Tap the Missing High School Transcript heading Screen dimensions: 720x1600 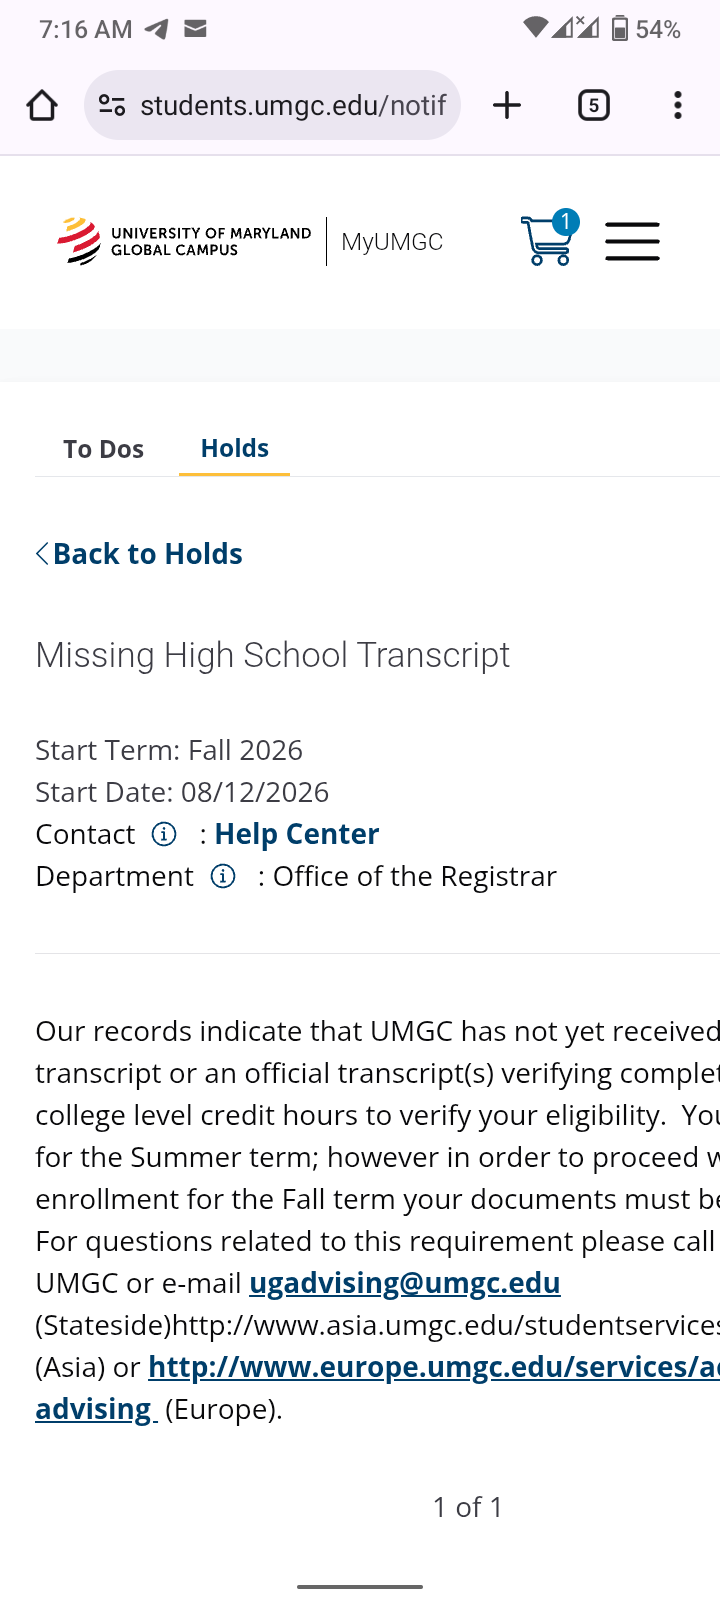272,655
